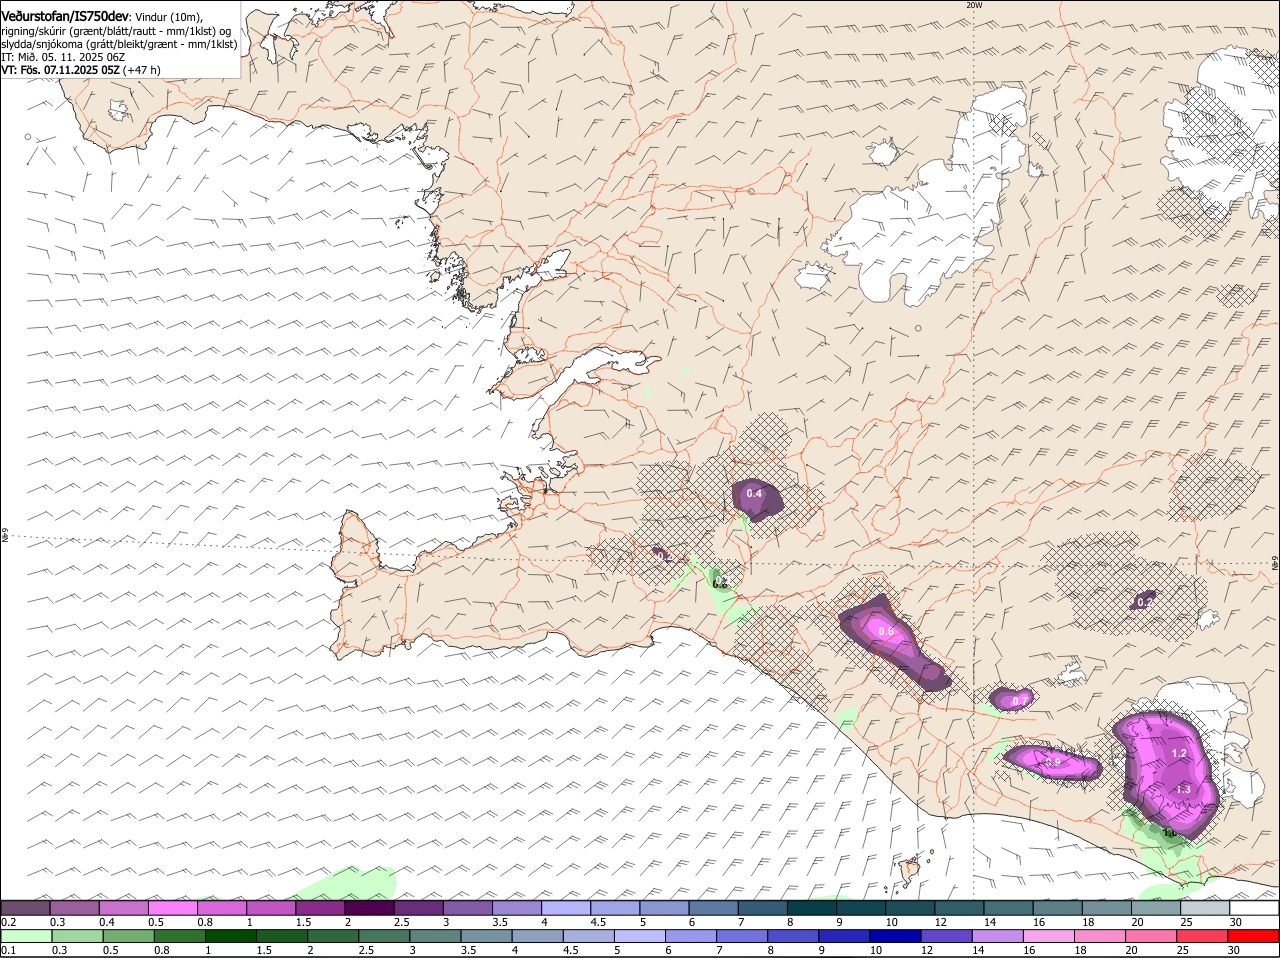
Task: Click the 0.6 snowfall value on the map
Action: (885, 631)
